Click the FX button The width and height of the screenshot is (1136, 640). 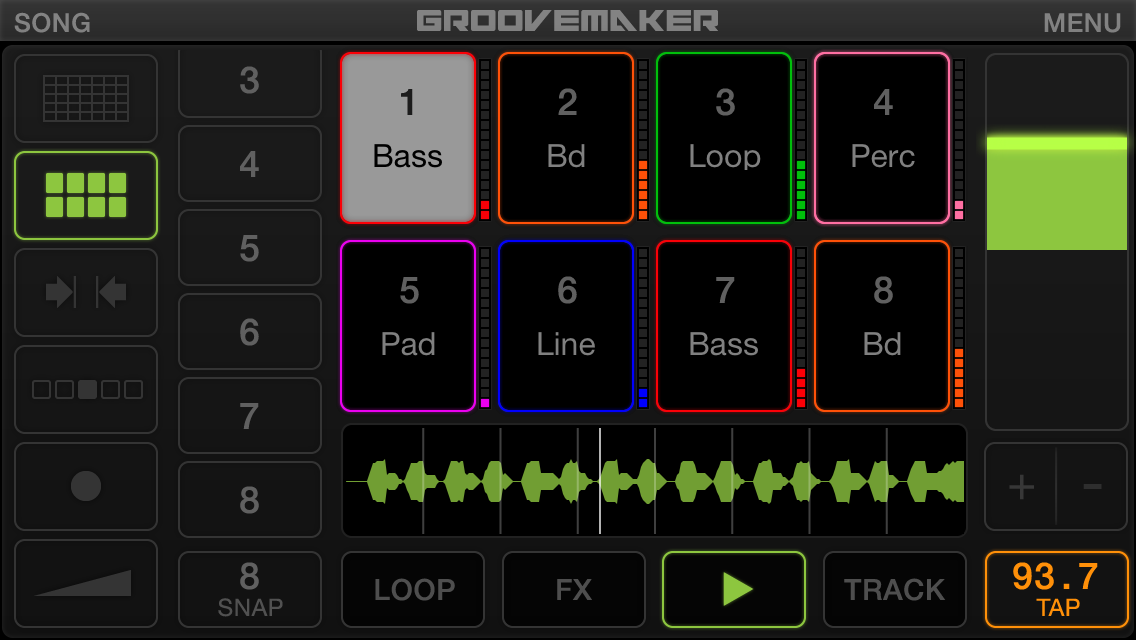pyautogui.click(x=574, y=589)
